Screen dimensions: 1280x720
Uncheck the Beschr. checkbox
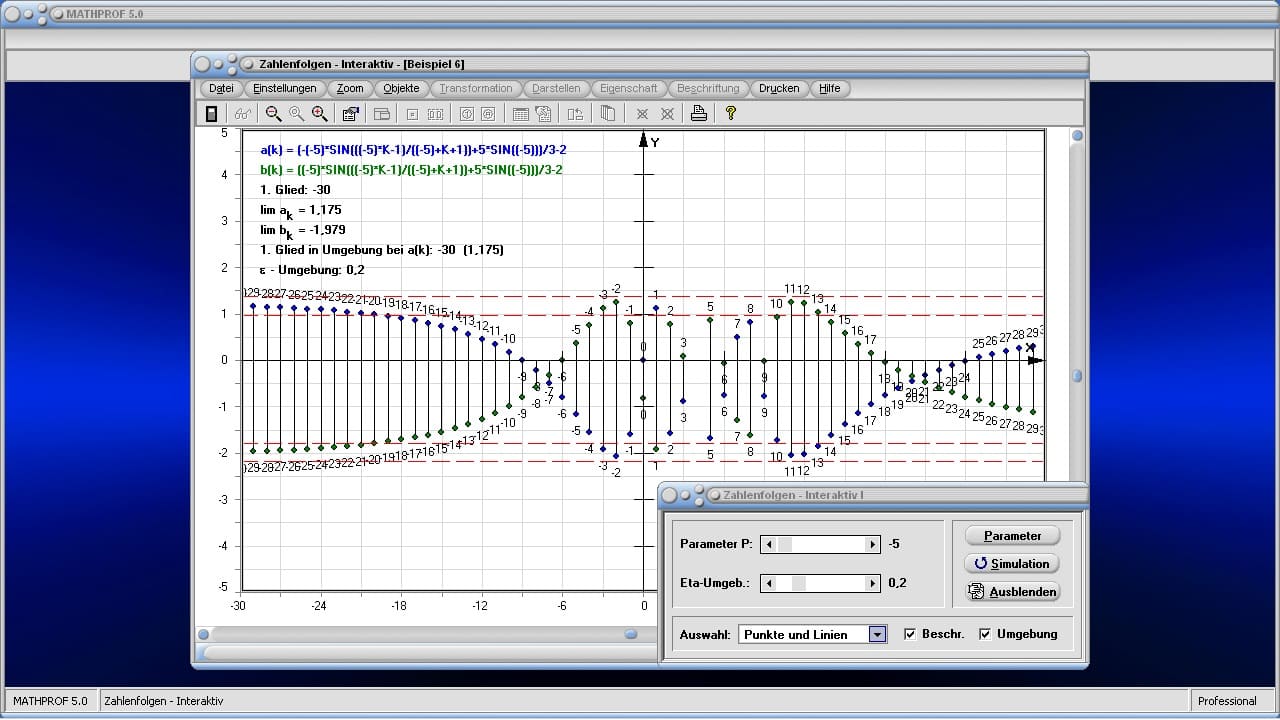click(x=909, y=634)
